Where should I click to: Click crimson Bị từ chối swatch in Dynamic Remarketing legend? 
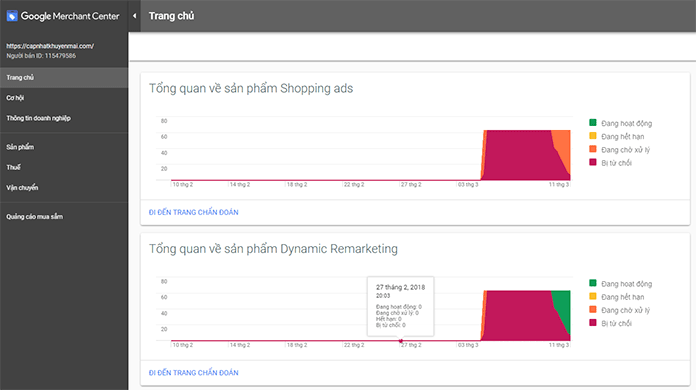point(593,323)
